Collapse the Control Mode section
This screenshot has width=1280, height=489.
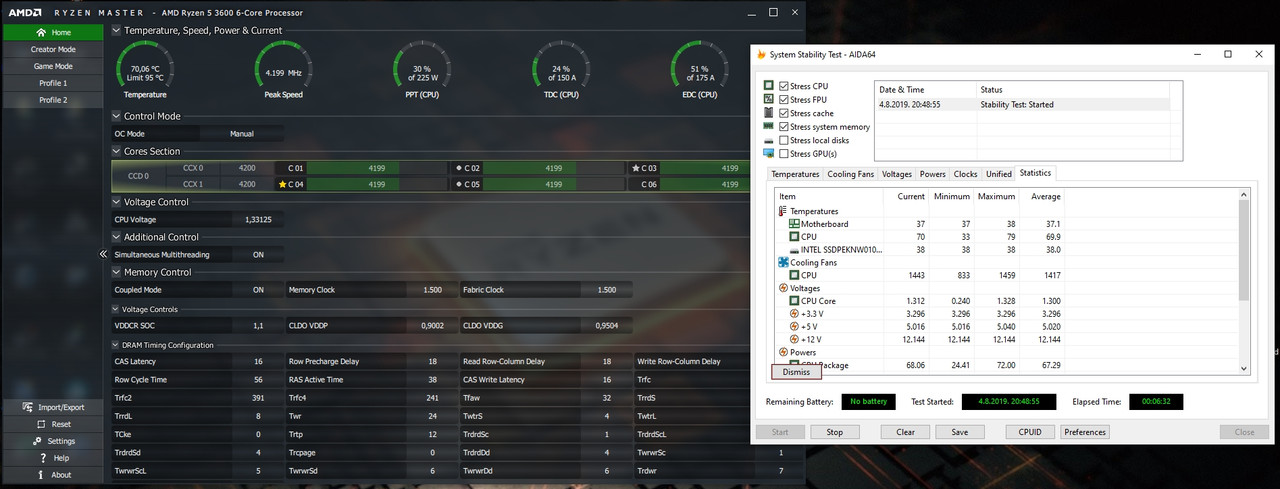116,116
